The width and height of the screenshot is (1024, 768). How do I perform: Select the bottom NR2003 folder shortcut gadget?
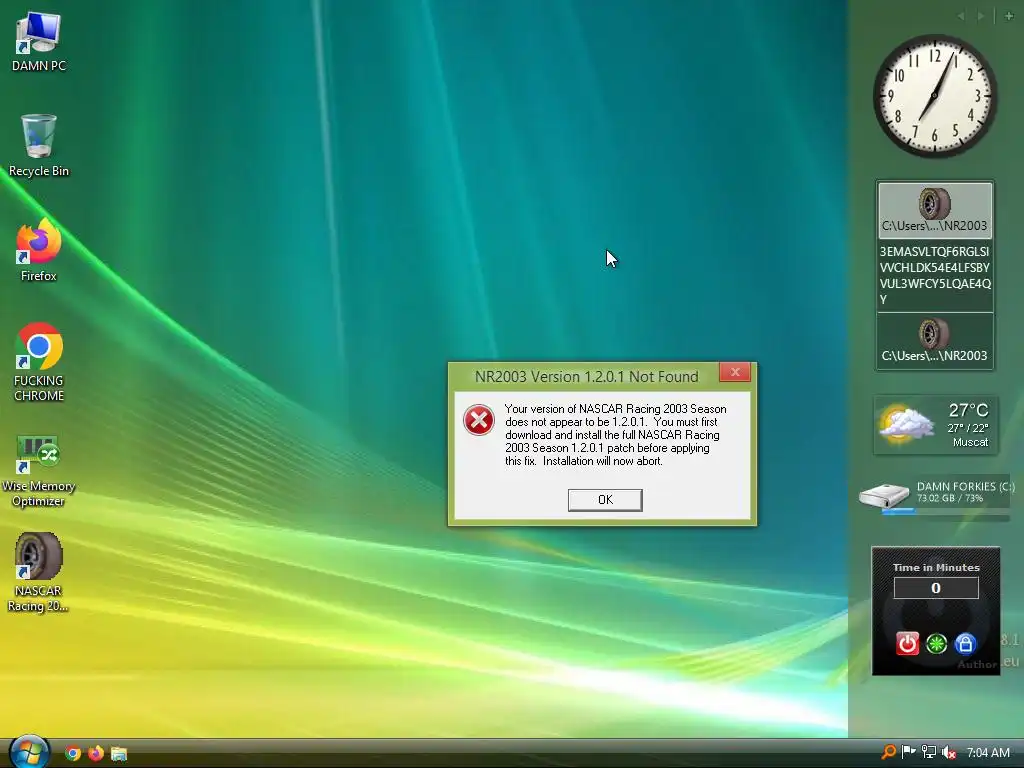(x=935, y=340)
